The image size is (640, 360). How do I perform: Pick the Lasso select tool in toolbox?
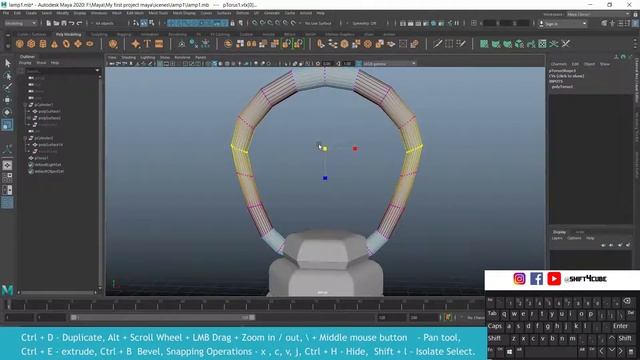click(7, 76)
